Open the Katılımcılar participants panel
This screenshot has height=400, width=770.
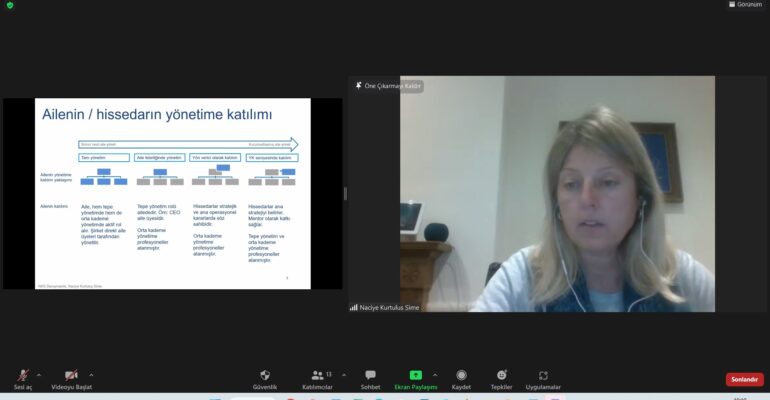pyautogui.click(x=317, y=375)
